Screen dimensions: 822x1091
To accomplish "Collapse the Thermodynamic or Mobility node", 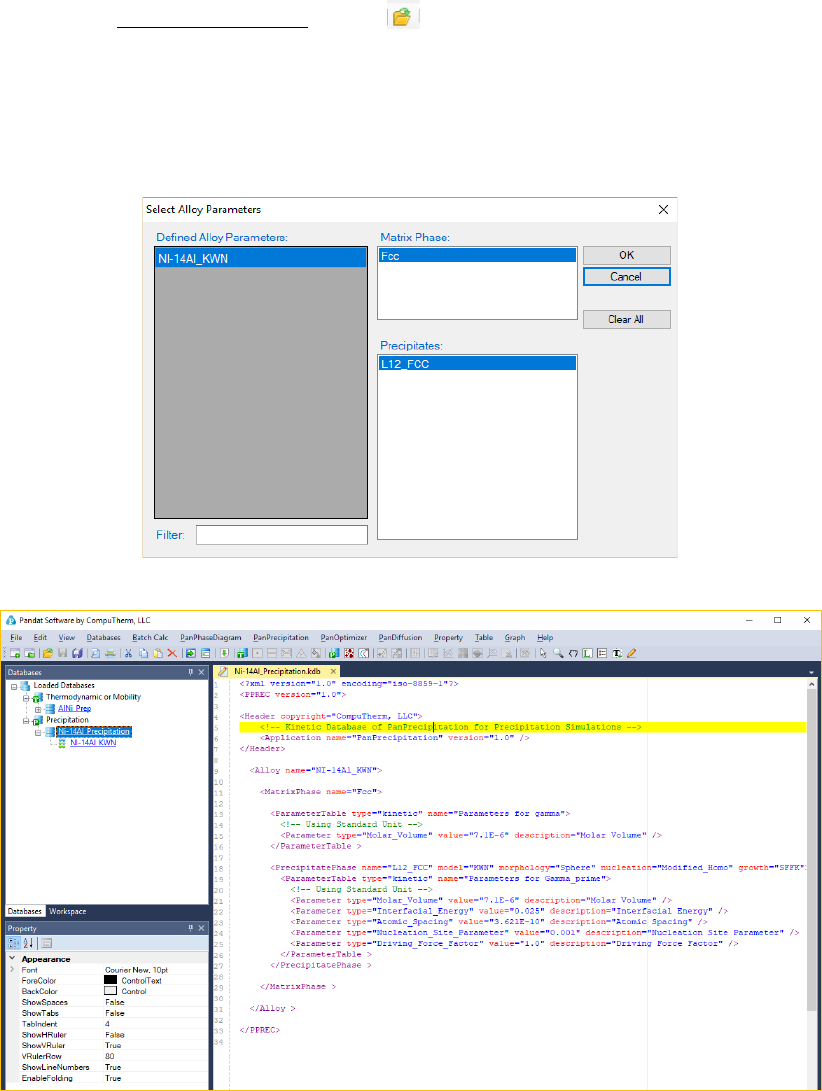I will [x=26, y=698].
